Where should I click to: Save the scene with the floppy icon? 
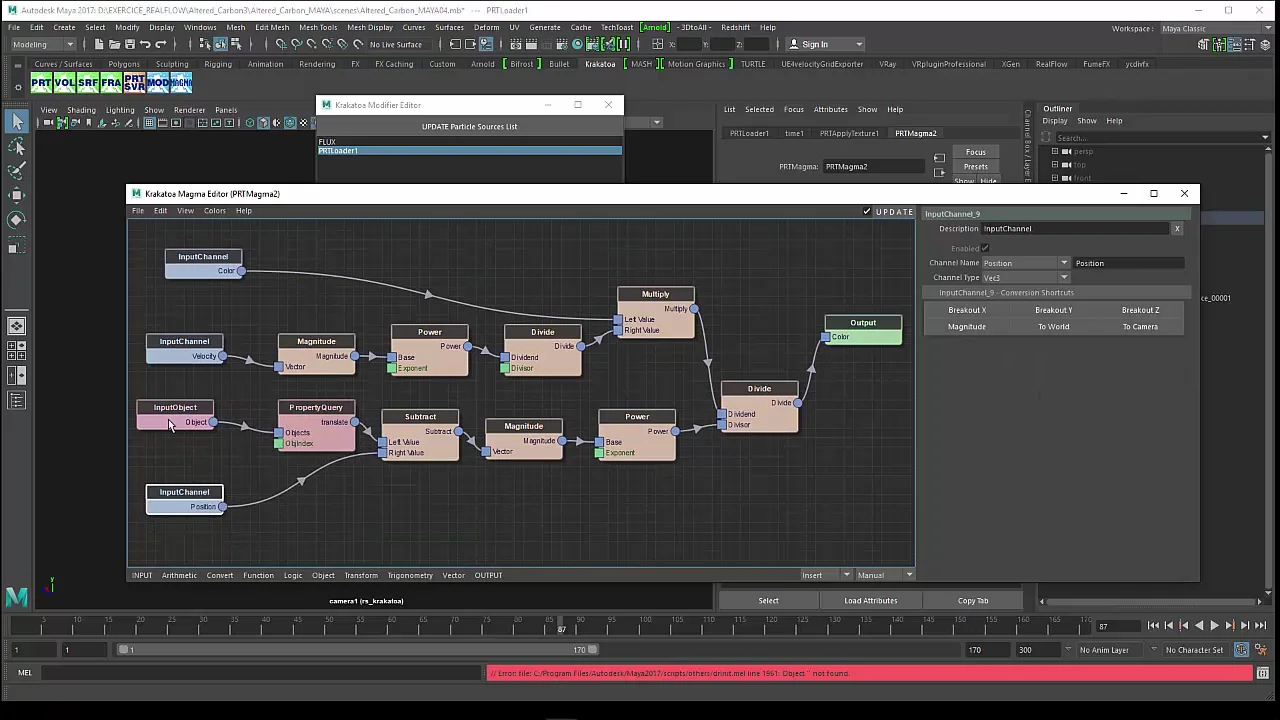(130, 44)
